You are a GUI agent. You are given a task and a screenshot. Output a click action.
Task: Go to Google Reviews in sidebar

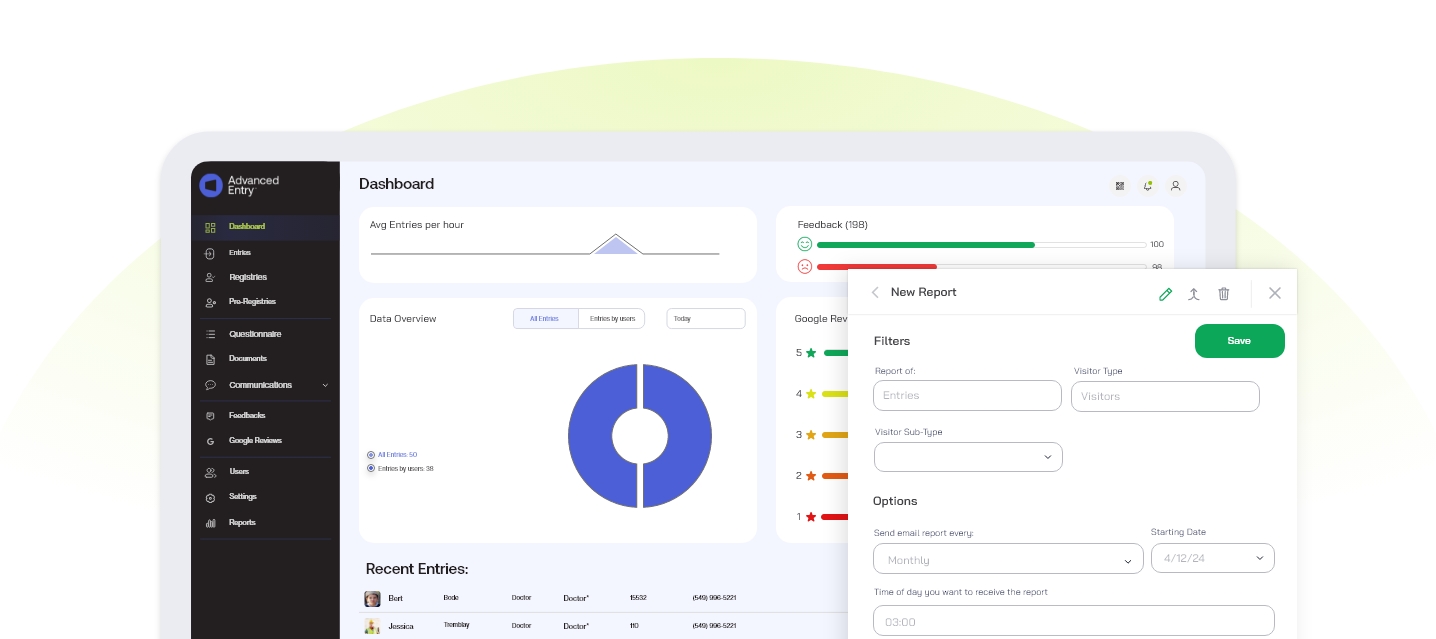pyautogui.click(x=255, y=441)
